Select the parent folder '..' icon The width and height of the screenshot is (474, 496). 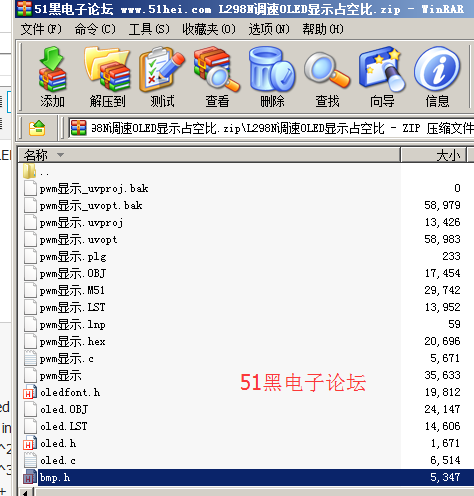point(30,171)
